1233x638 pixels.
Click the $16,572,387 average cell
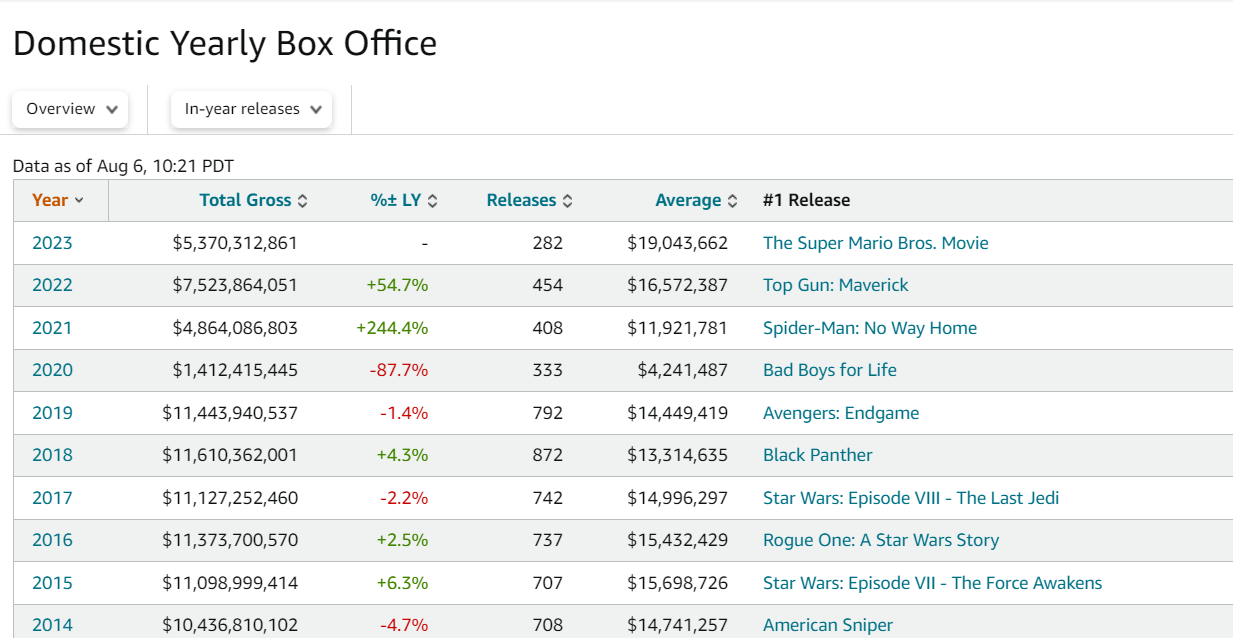tap(678, 285)
